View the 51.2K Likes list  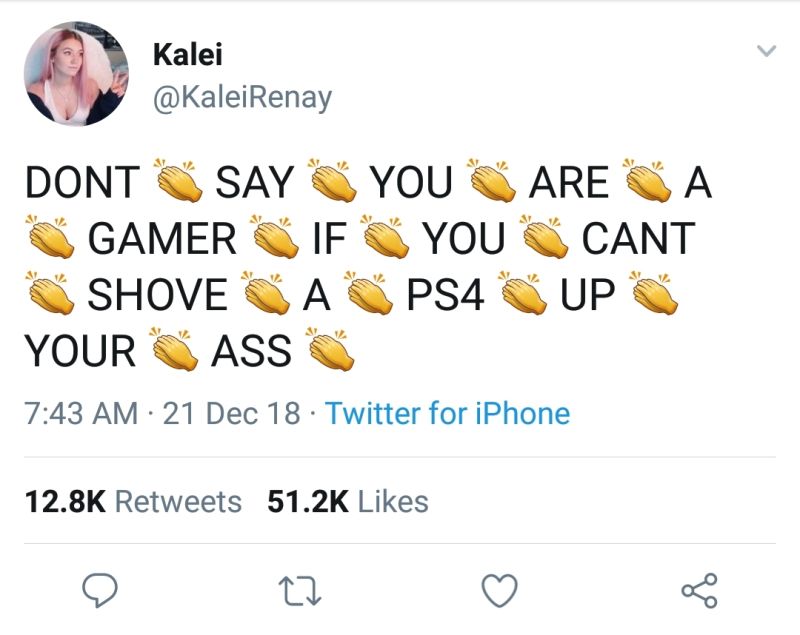pos(347,501)
